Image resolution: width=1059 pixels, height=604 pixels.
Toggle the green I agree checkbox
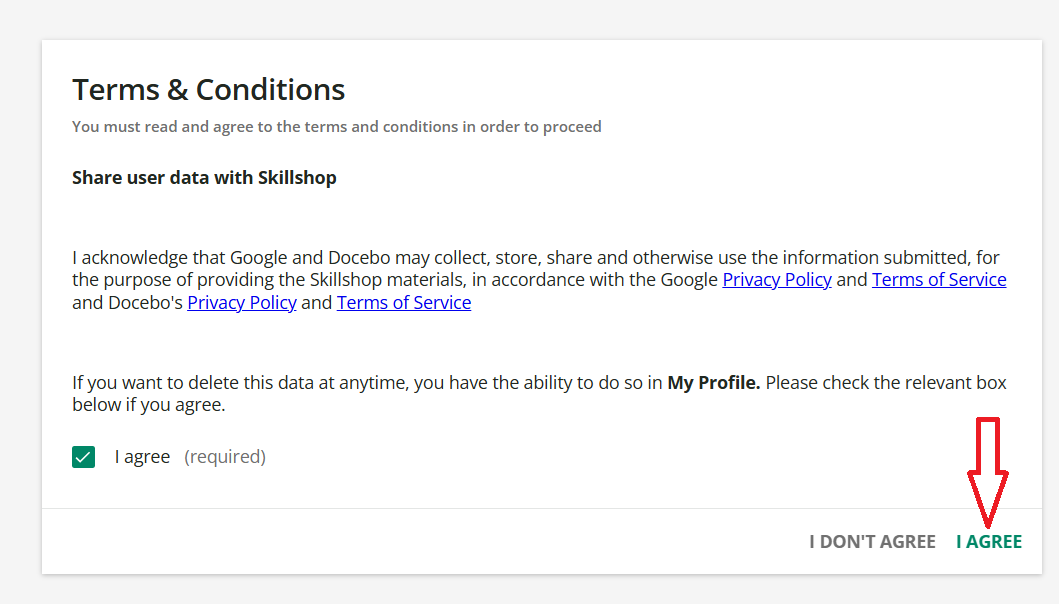(83, 457)
